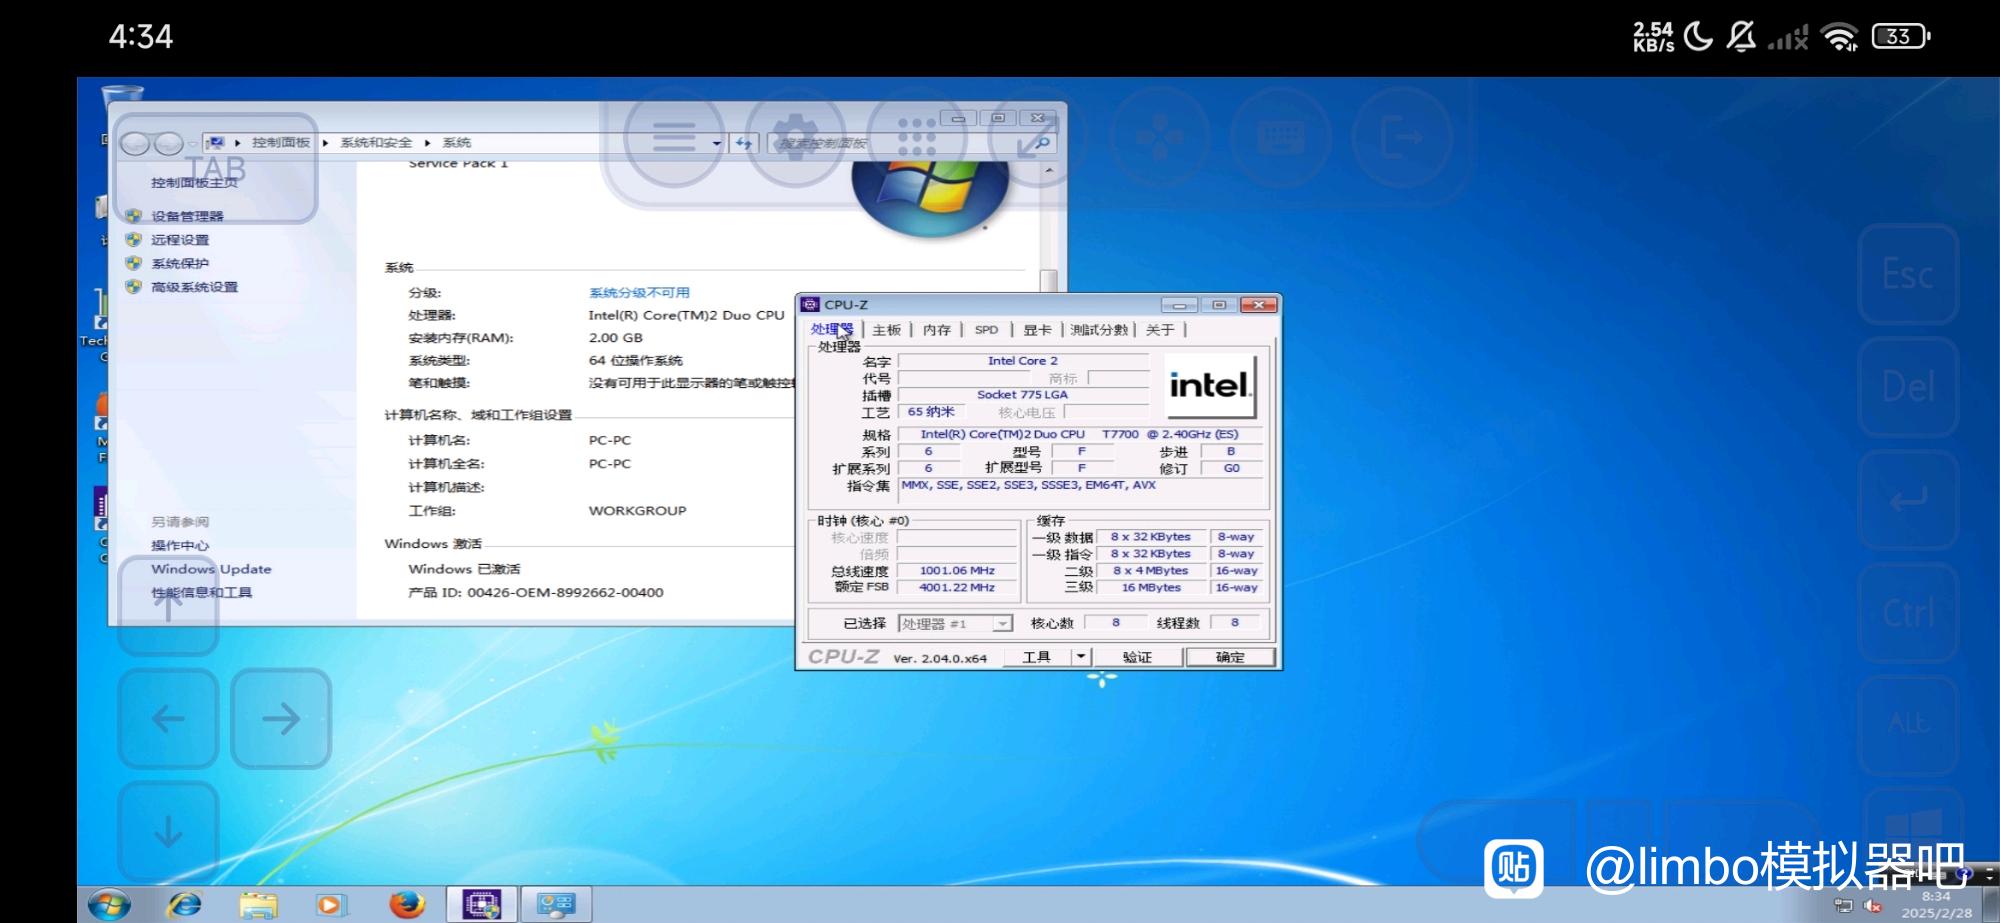Switch to the 显卡 tab in CPU-Z
Image resolution: width=2000 pixels, height=923 pixels.
tap(1037, 330)
